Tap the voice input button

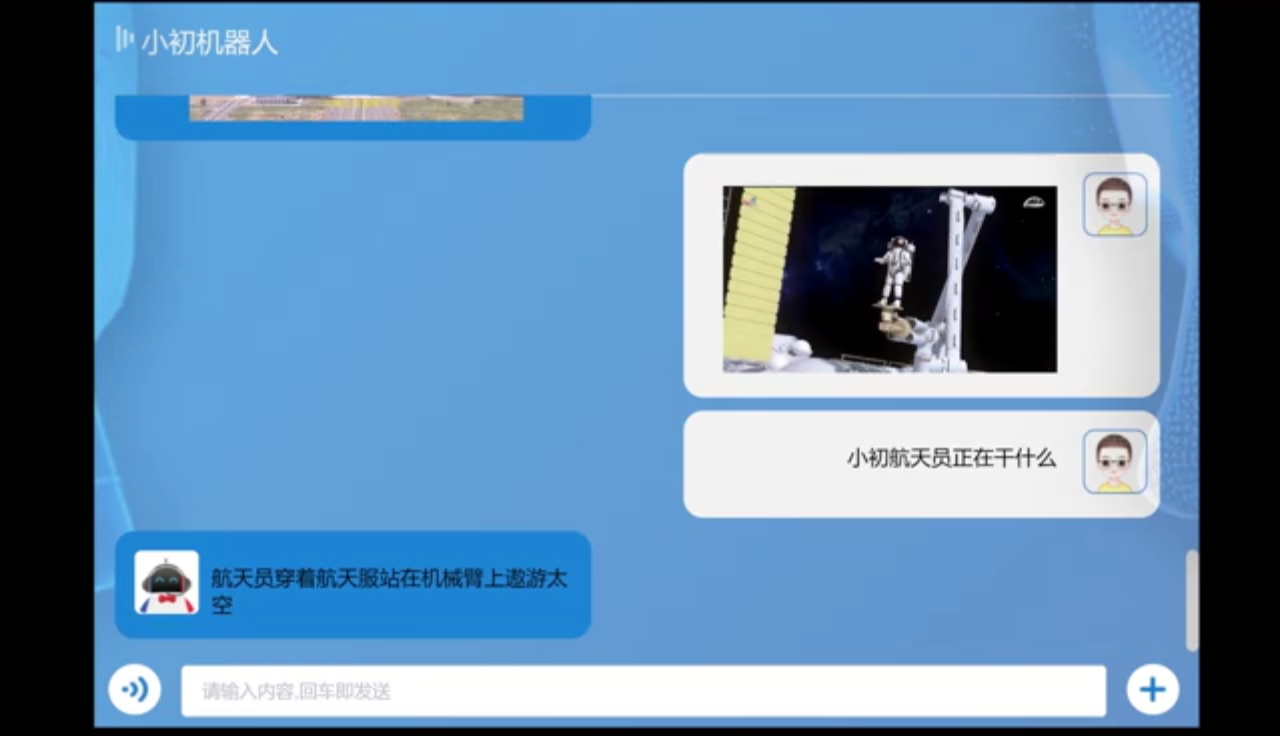coord(135,689)
